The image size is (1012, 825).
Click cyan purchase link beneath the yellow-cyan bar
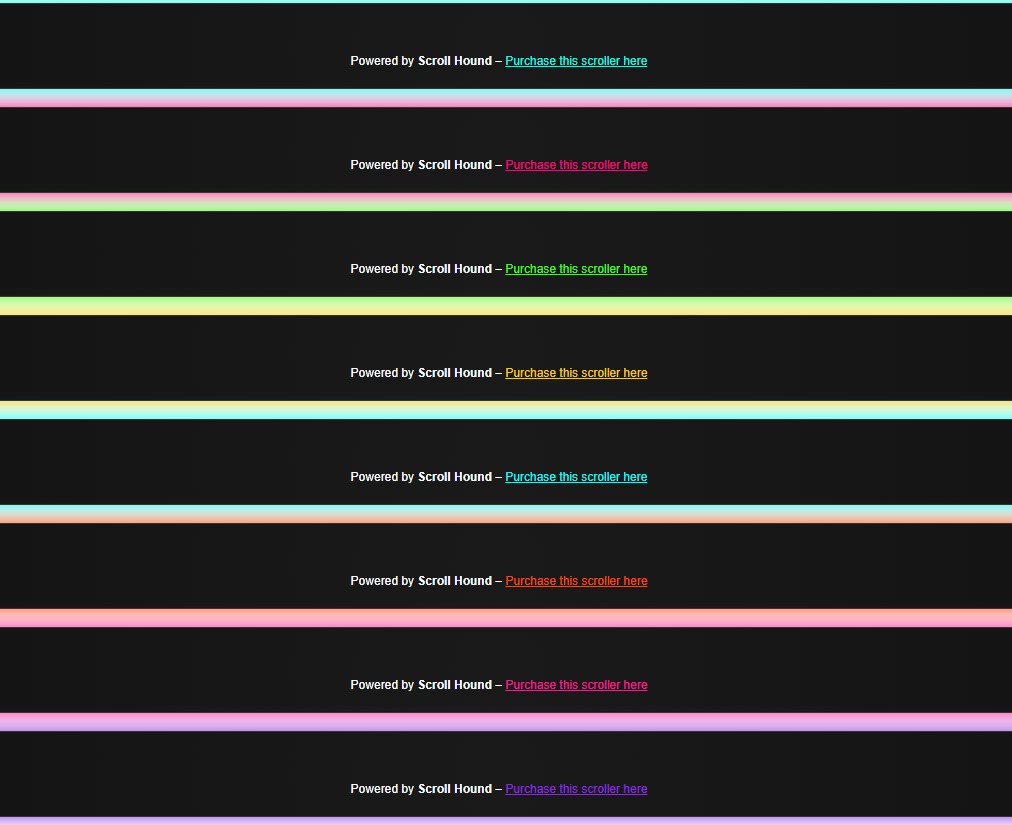point(576,477)
